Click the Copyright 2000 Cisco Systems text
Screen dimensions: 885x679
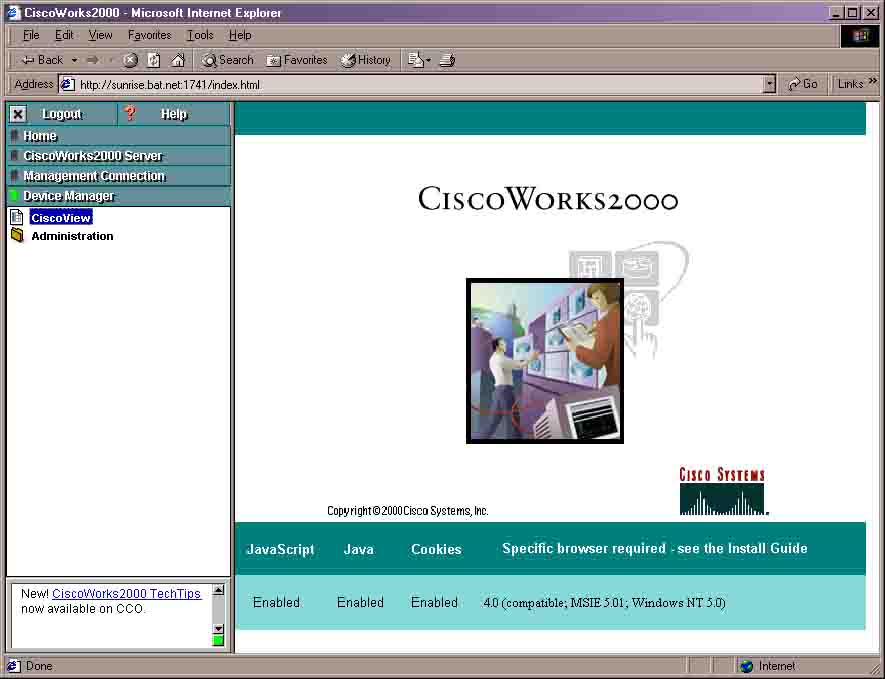[408, 511]
